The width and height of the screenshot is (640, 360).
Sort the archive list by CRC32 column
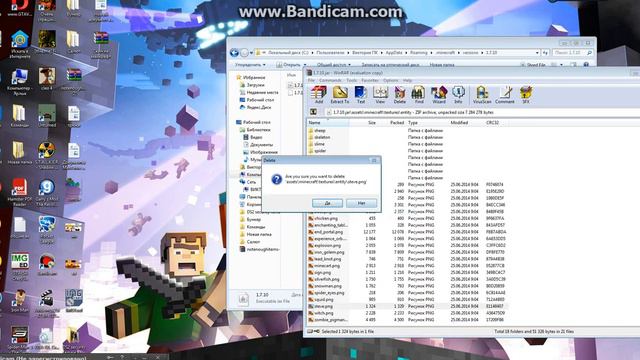(x=497, y=122)
